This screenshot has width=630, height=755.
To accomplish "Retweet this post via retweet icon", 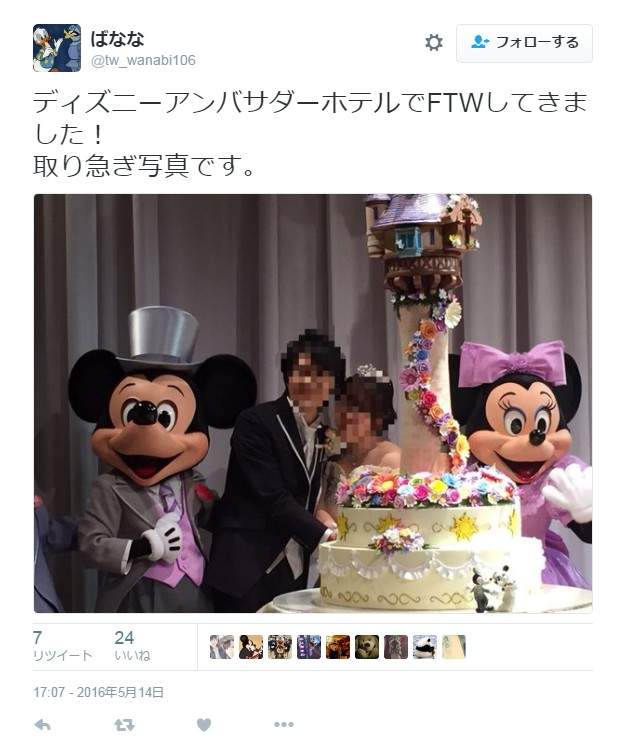I will [x=124, y=725].
